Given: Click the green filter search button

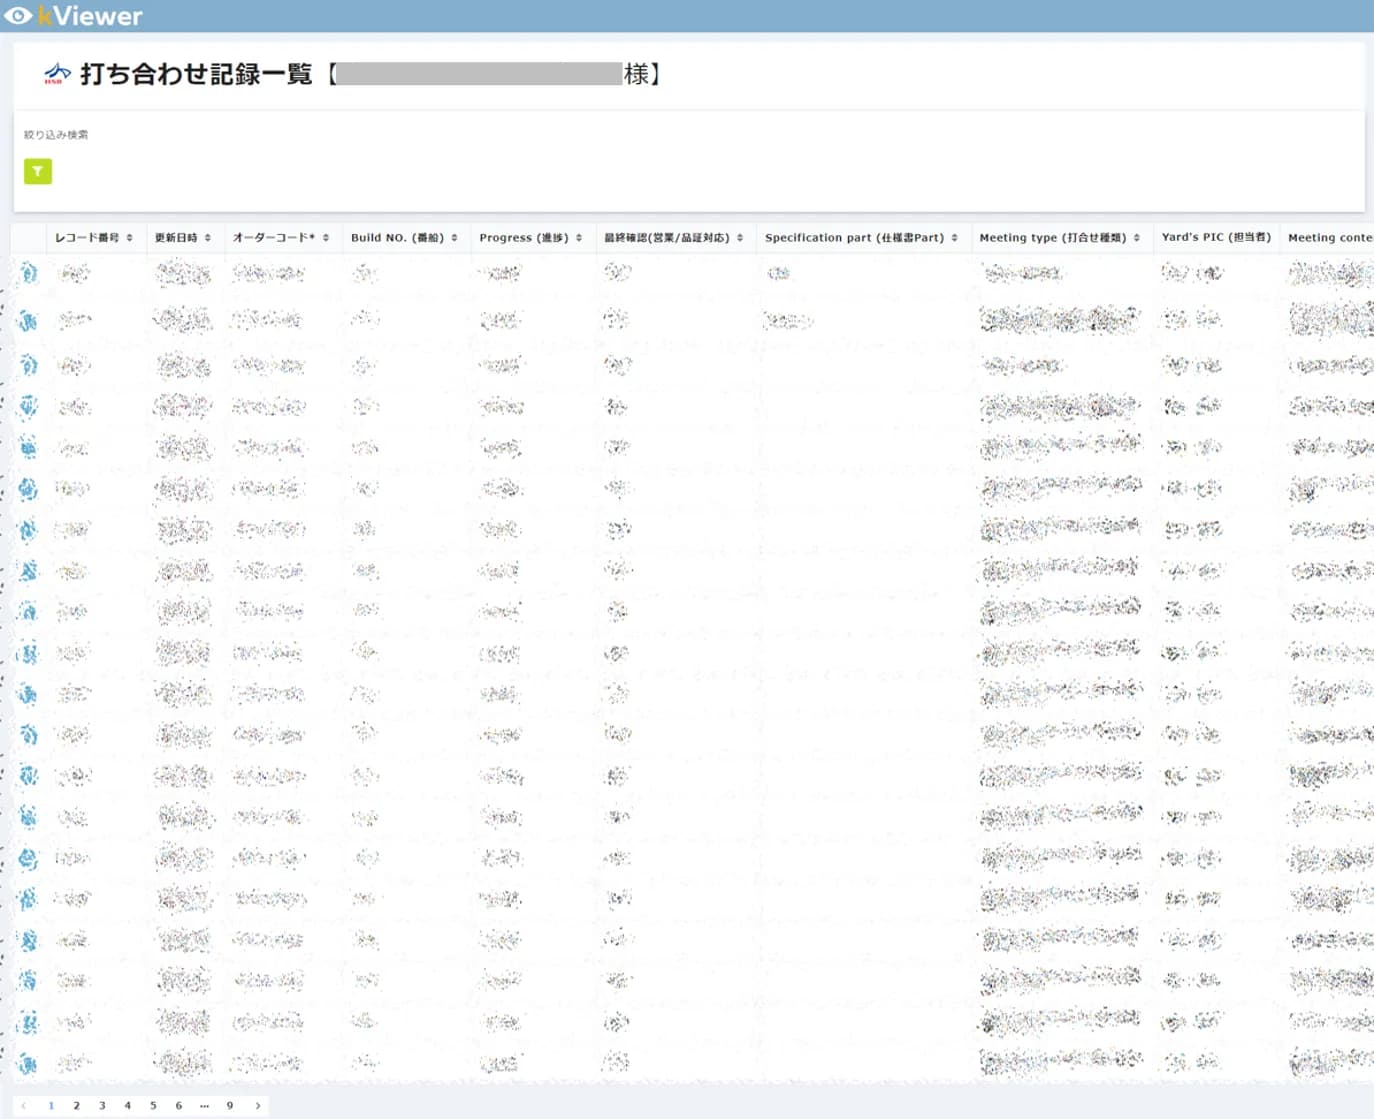Looking at the screenshot, I should coord(37,172).
